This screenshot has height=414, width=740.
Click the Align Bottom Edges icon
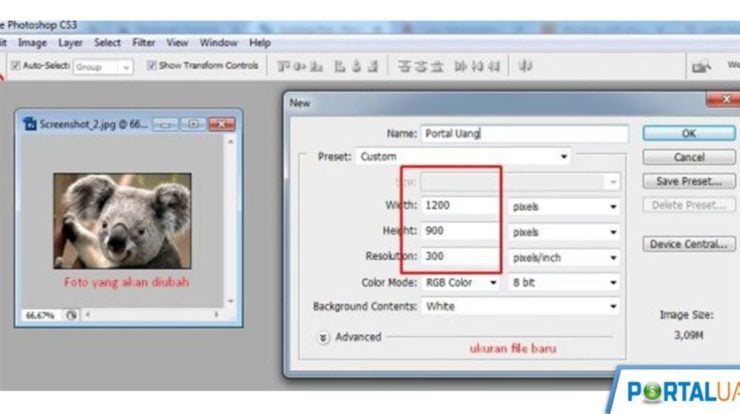316,67
